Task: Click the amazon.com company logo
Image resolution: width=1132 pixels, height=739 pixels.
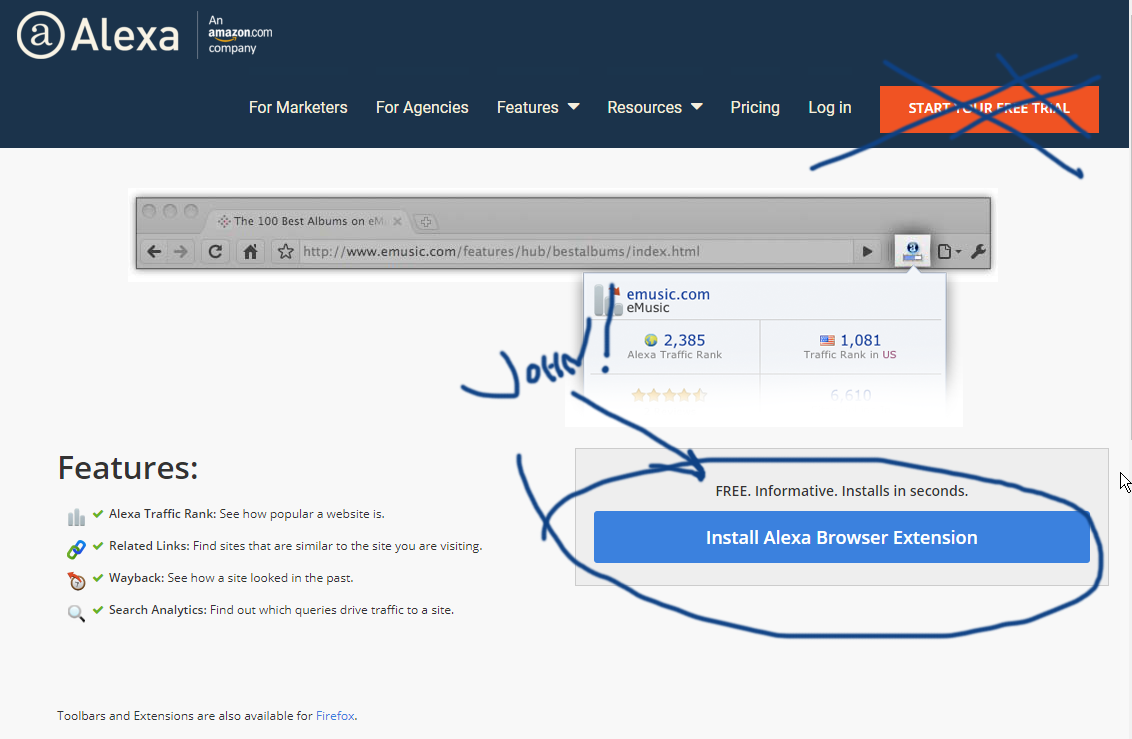Action: point(240,34)
